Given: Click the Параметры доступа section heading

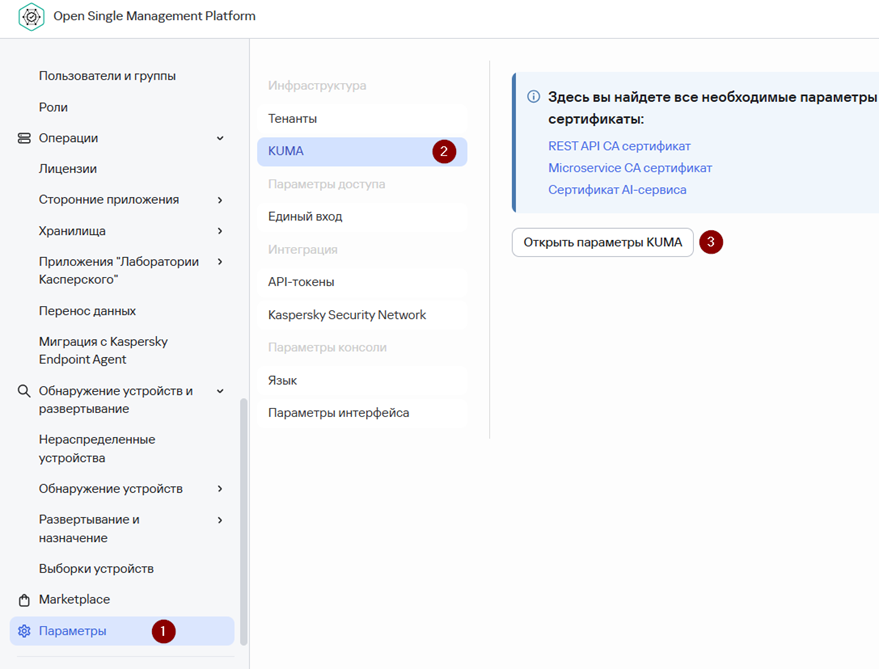Looking at the screenshot, I should [327, 184].
